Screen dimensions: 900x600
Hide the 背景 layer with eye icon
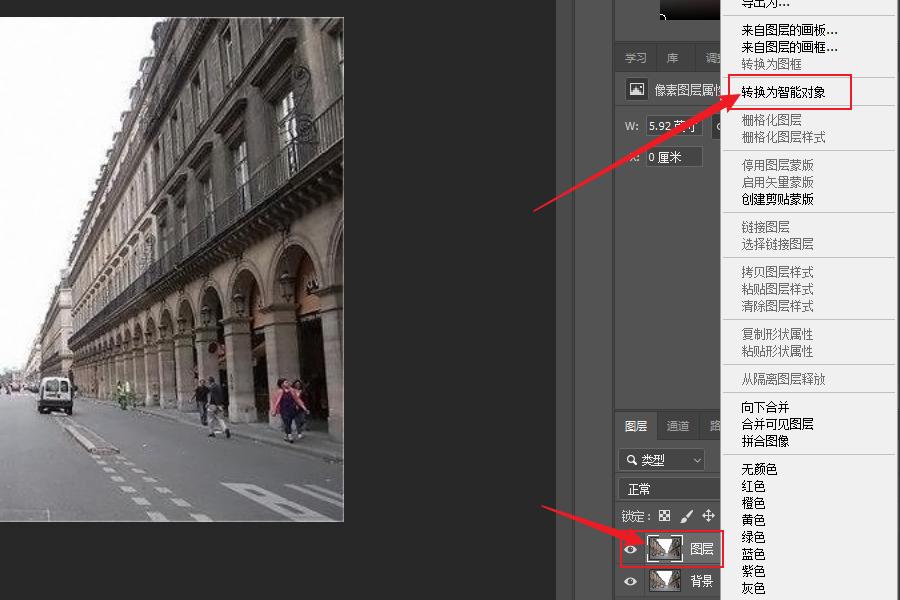630,581
